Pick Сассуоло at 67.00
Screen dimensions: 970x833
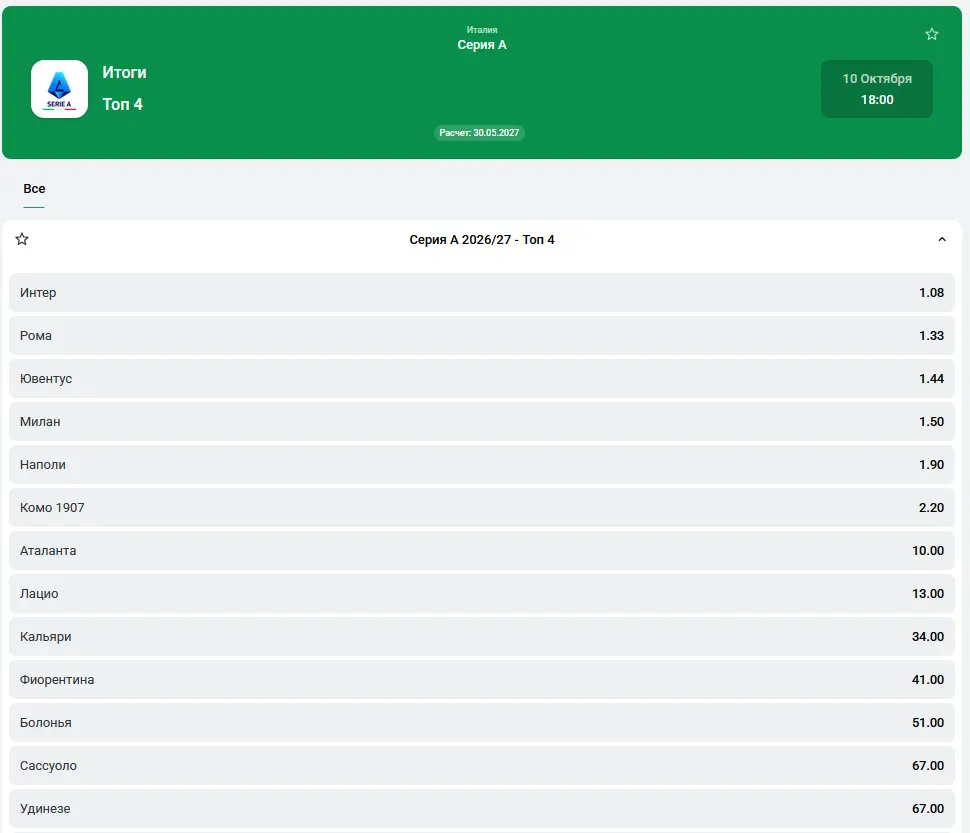(x=482, y=766)
